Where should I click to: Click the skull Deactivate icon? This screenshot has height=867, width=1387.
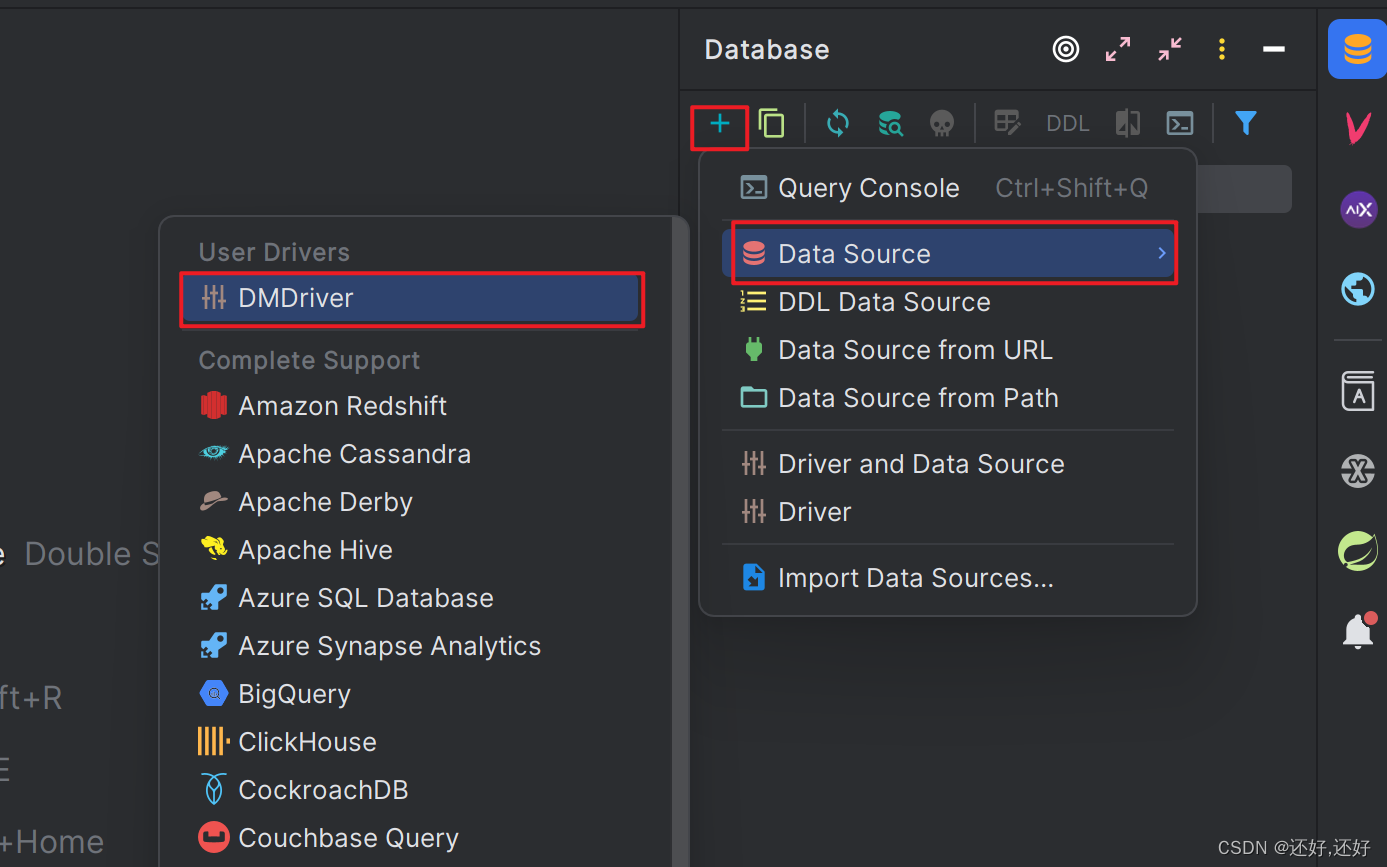pyautogui.click(x=942, y=124)
